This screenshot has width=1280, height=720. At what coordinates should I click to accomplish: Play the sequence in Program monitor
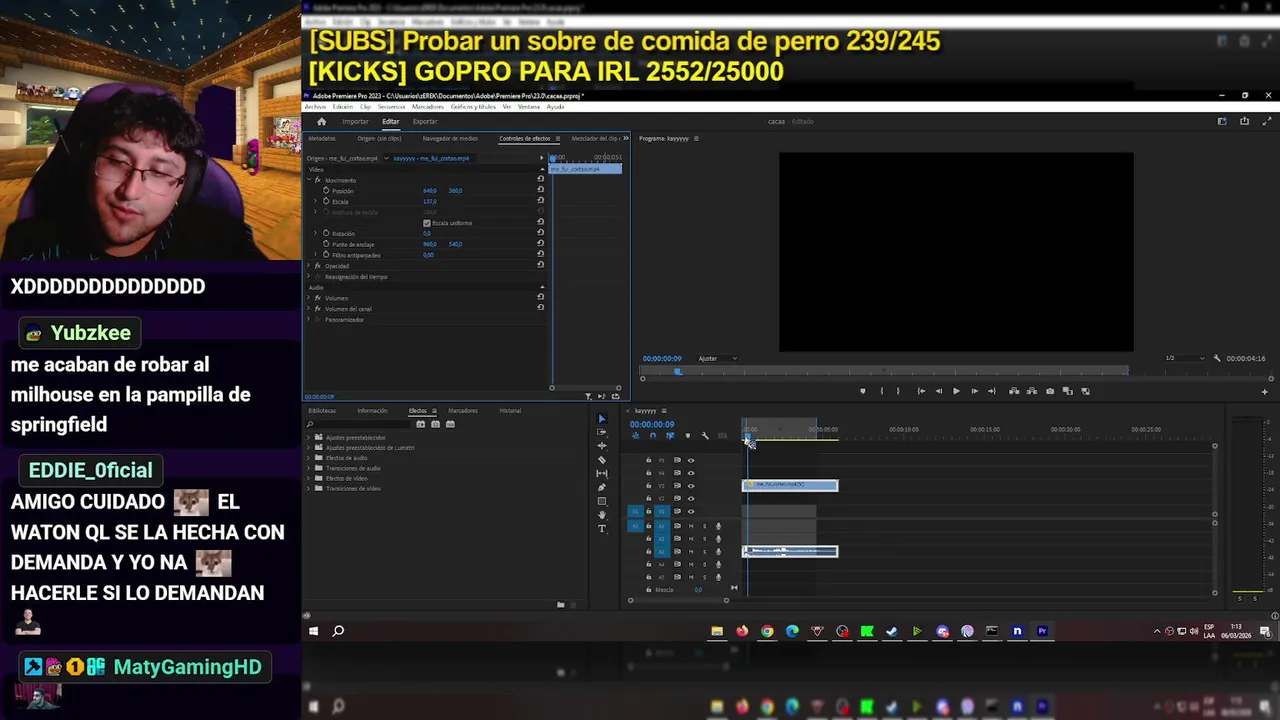pyautogui.click(x=956, y=391)
